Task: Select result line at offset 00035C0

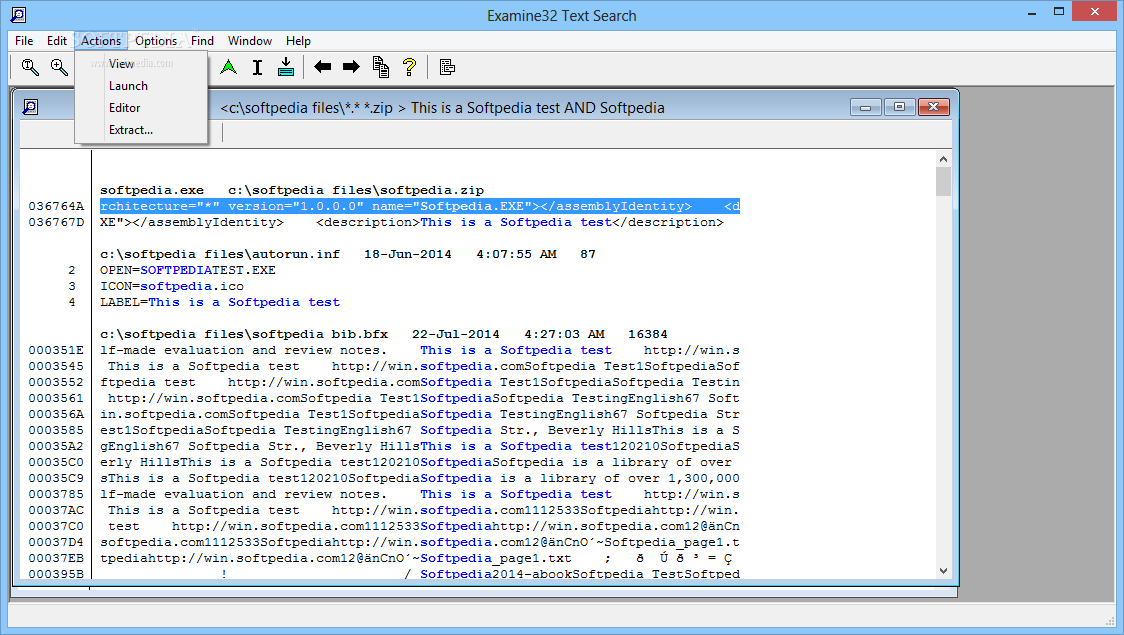Action: (x=416, y=462)
